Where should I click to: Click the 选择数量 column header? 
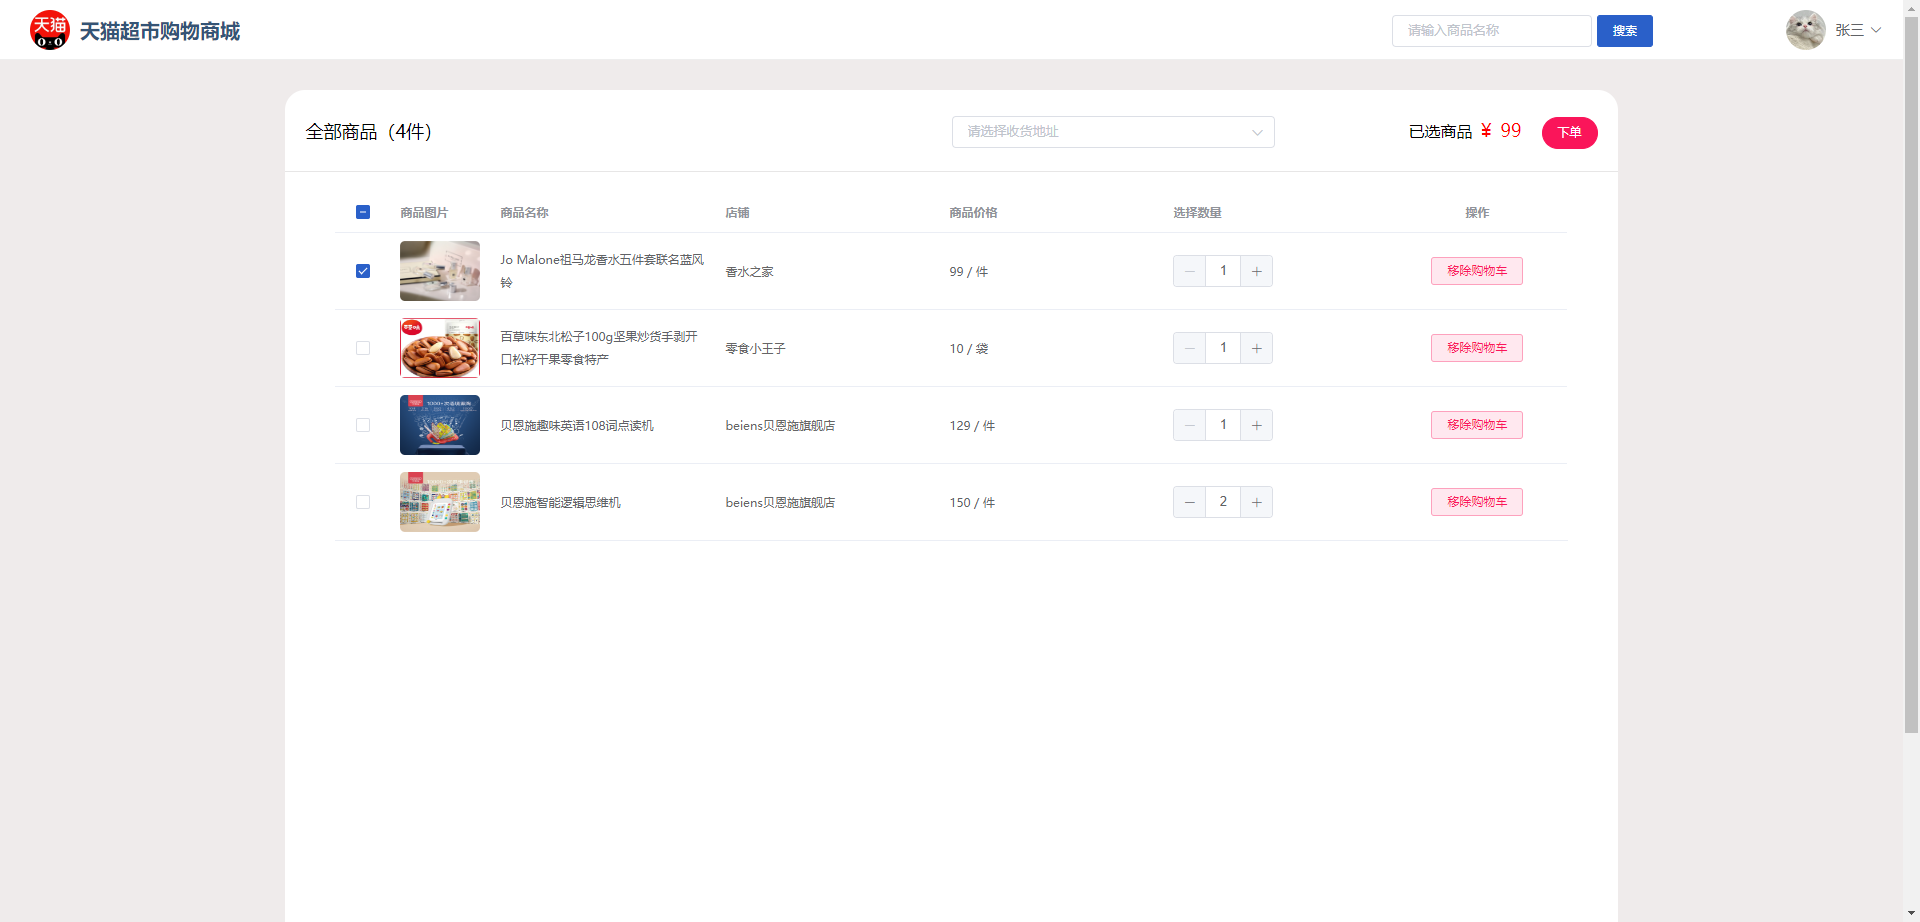(1197, 212)
